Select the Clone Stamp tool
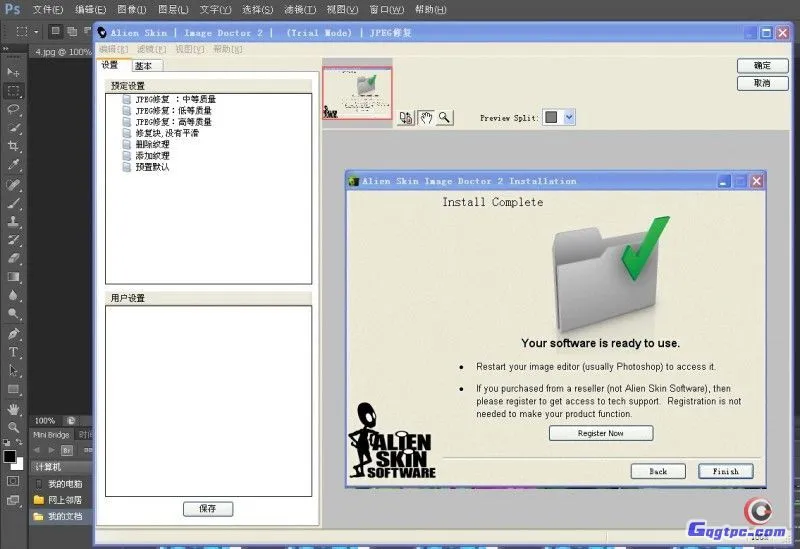 pyautogui.click(x=13, y=221)
